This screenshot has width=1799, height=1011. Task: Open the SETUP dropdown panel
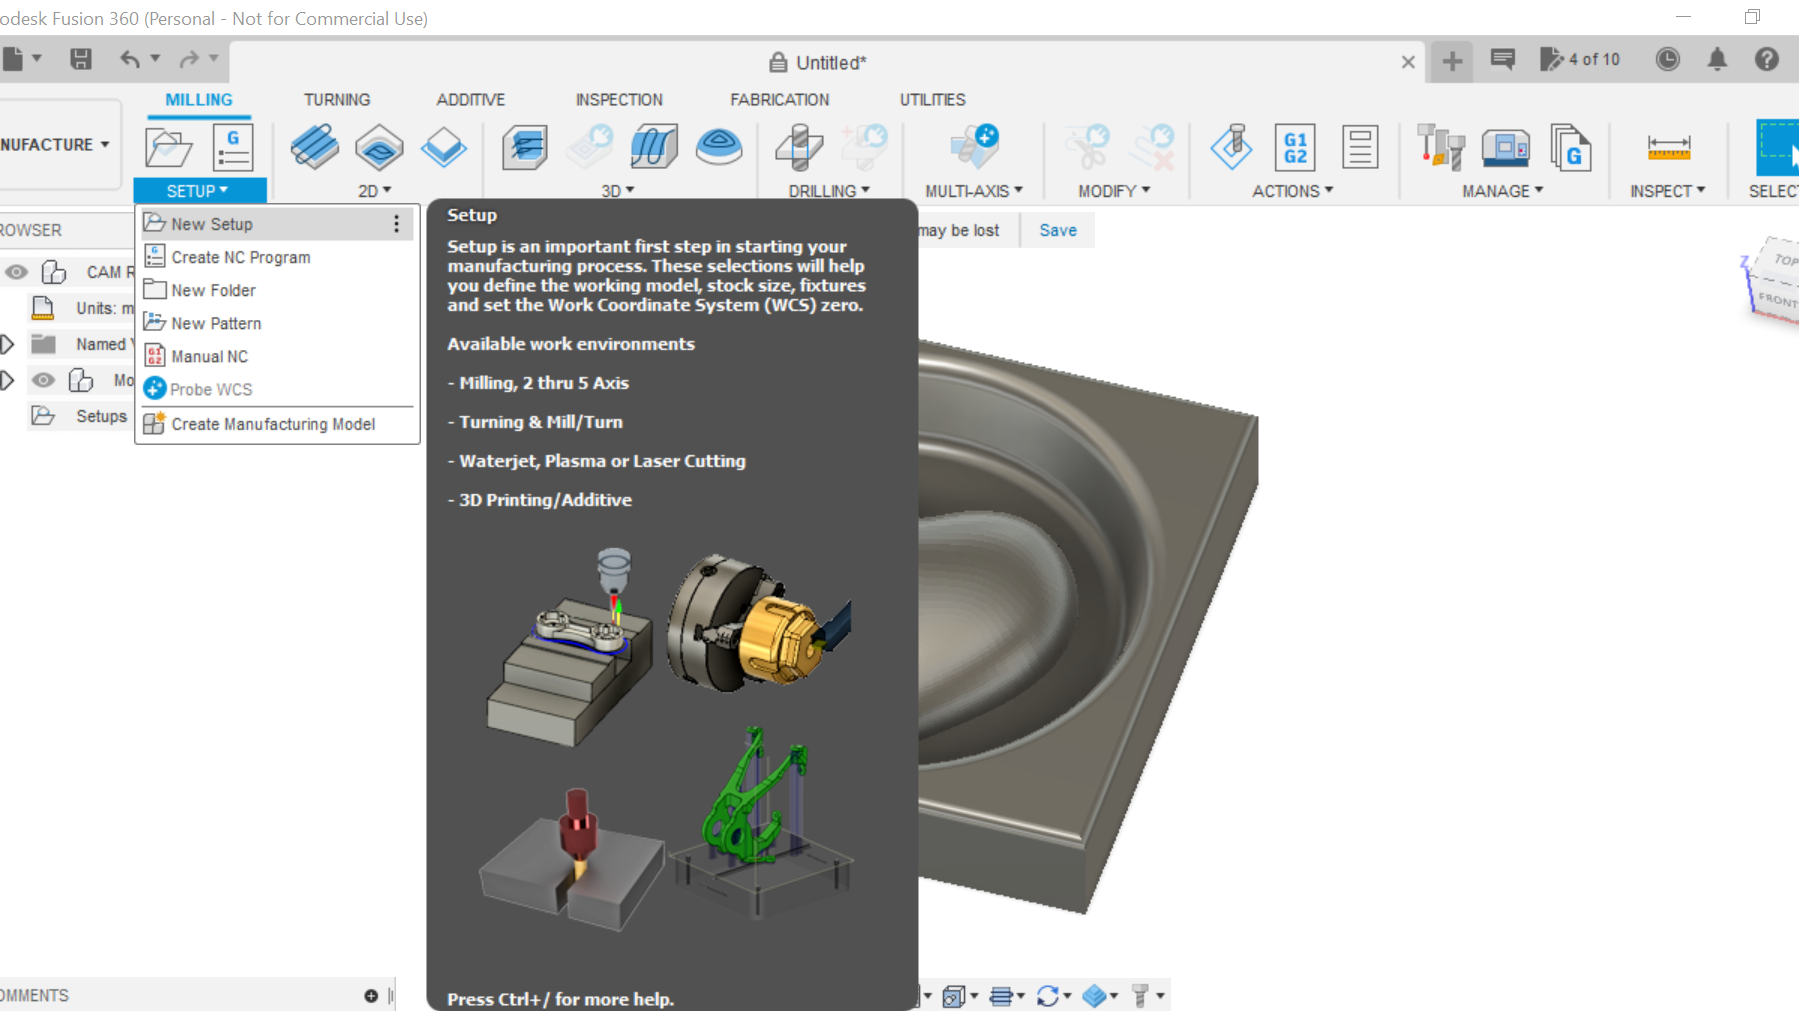coord(199,190)
